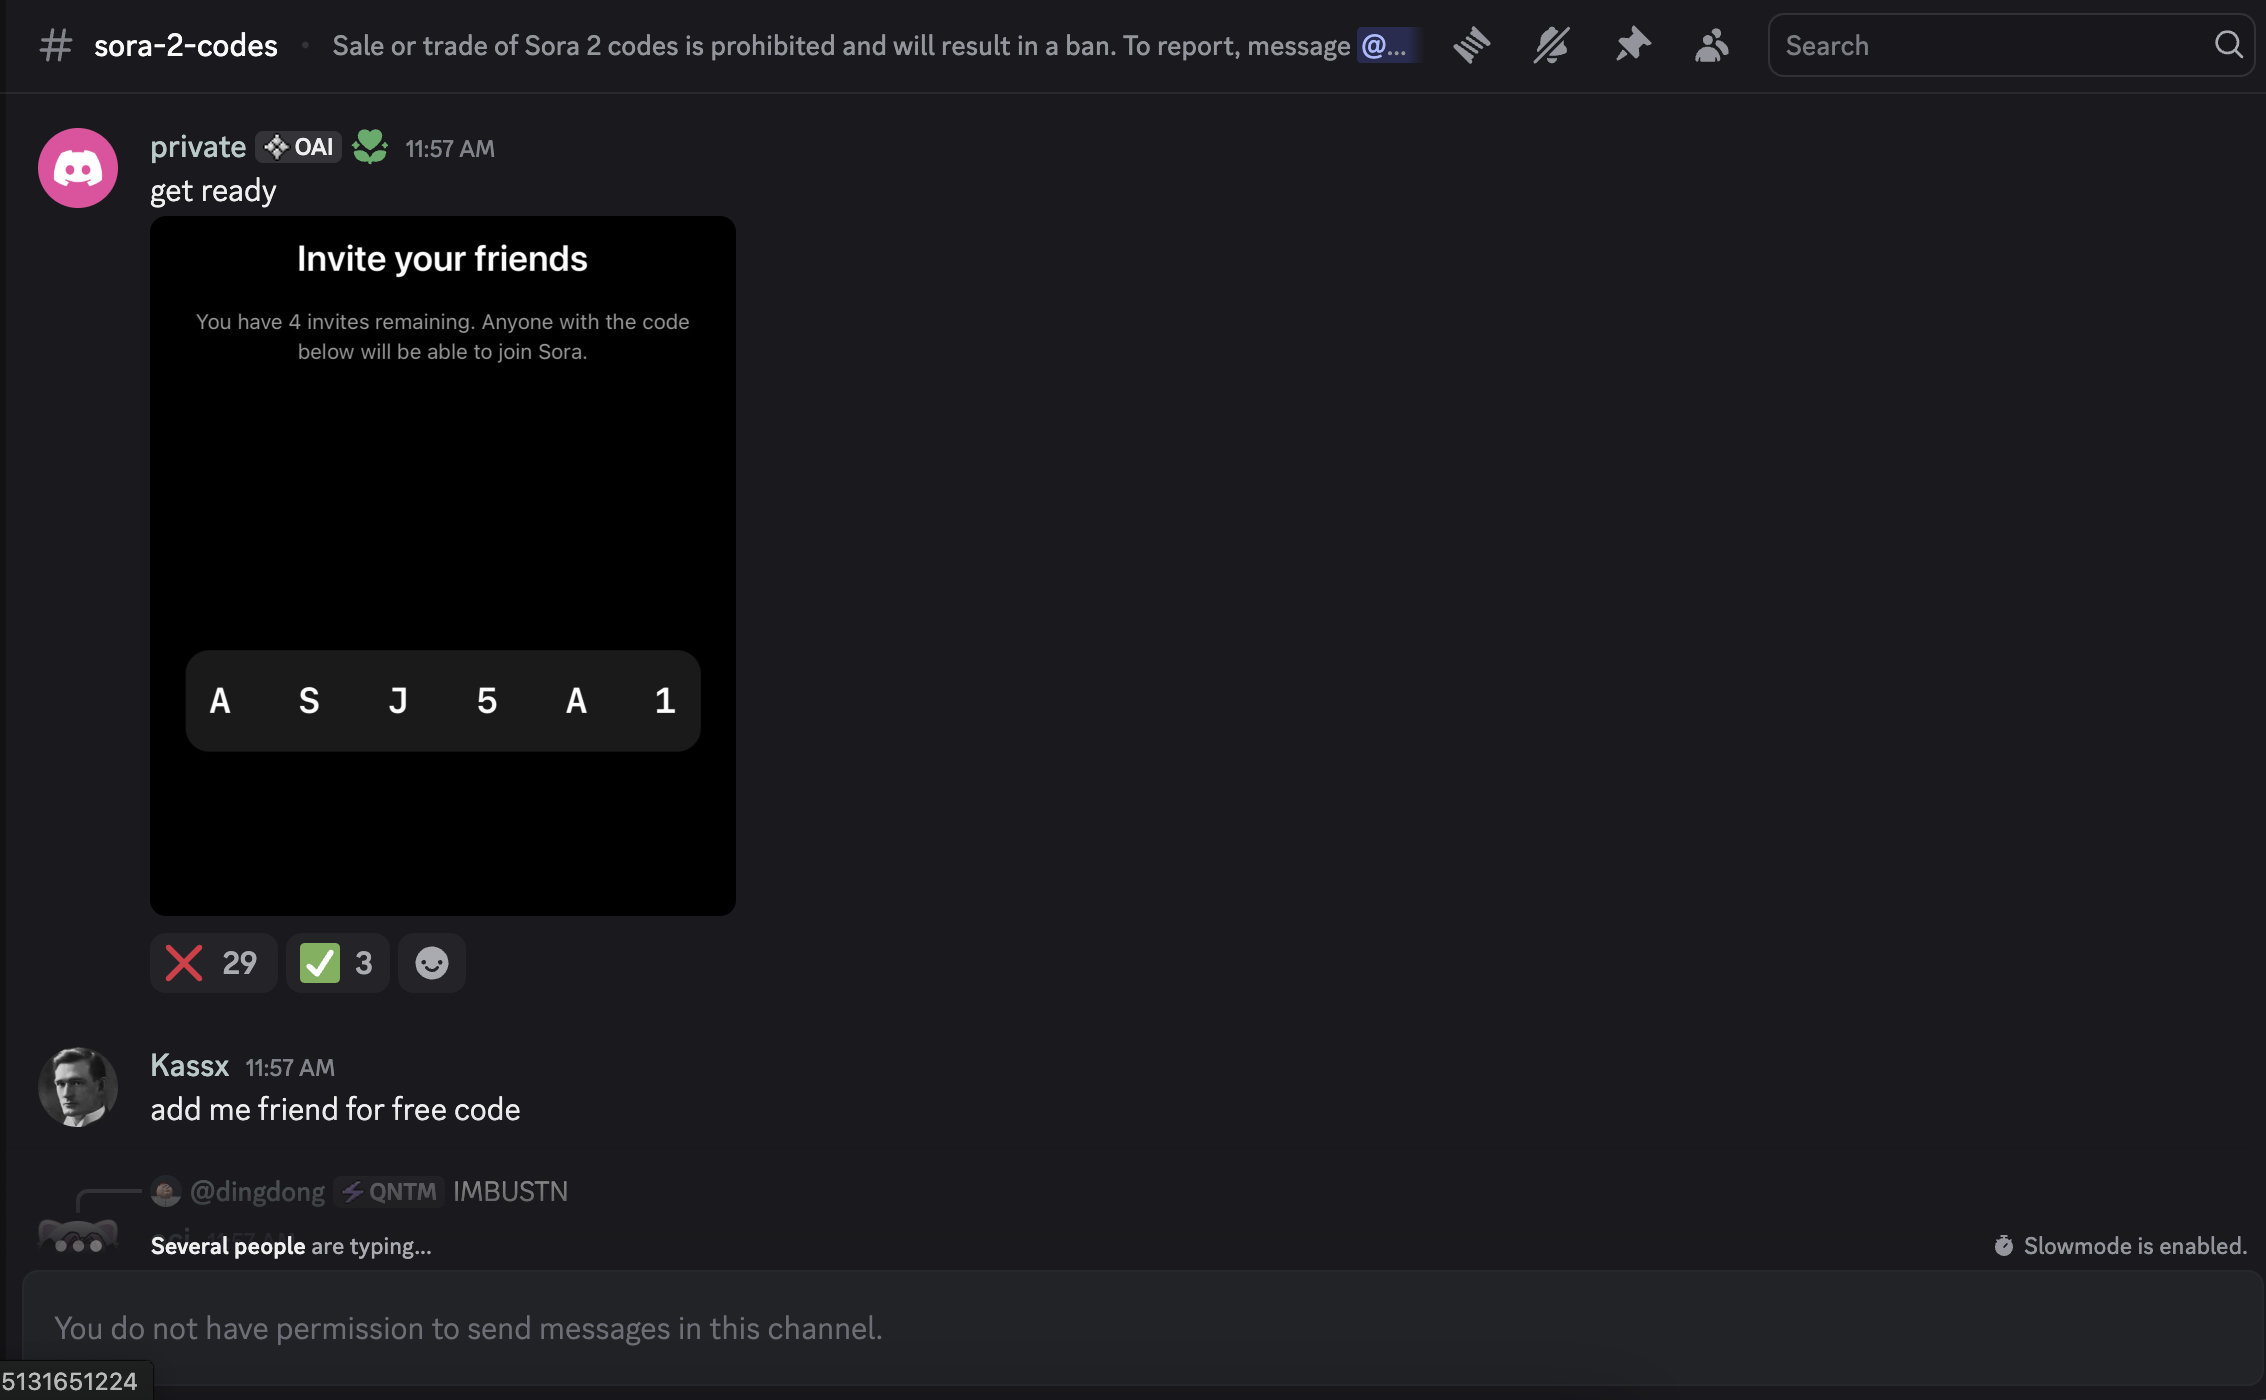Jump to replied @dingdong message
2266x1400 pixels.
click(x=510, y=1191)
